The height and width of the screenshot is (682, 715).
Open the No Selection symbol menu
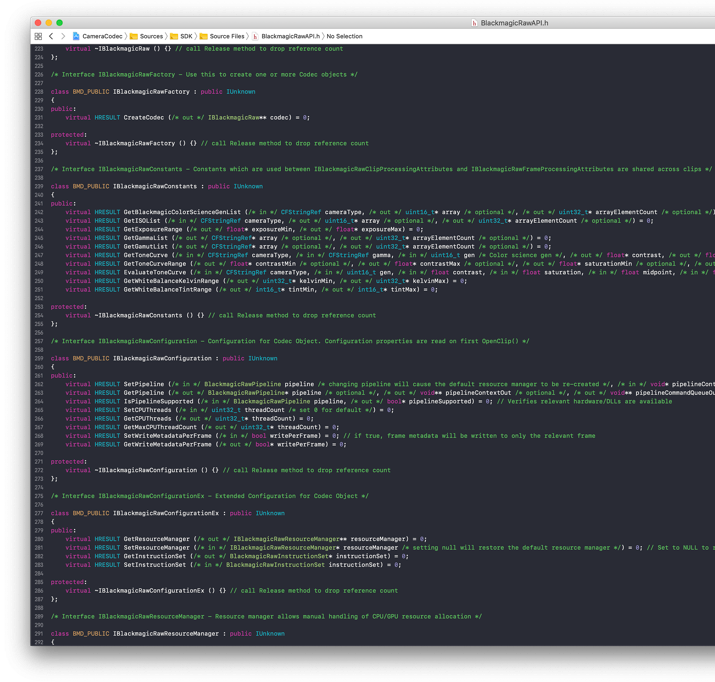[344, 36]
